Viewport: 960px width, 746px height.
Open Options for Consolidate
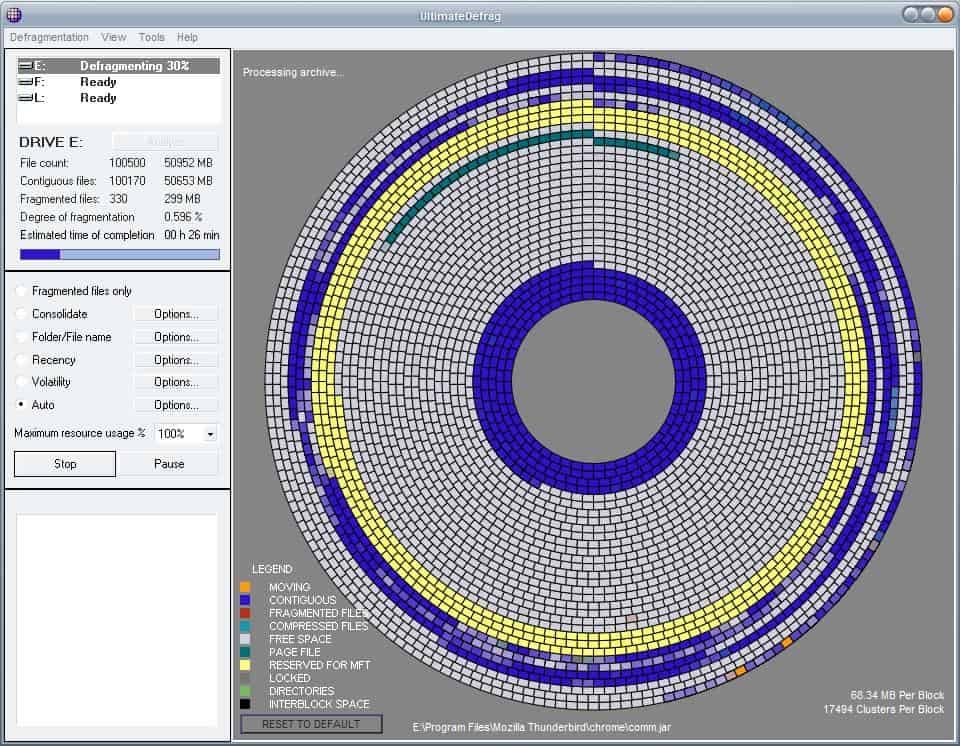pos(176,314)
